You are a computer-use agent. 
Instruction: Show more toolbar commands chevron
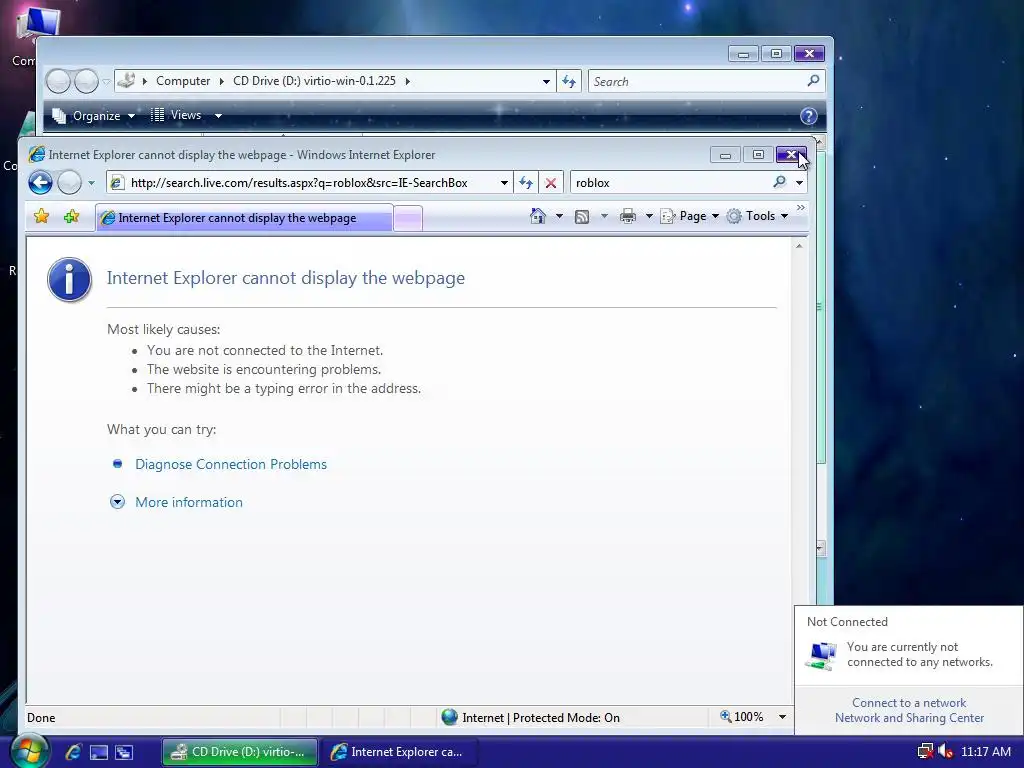[801, 208]
